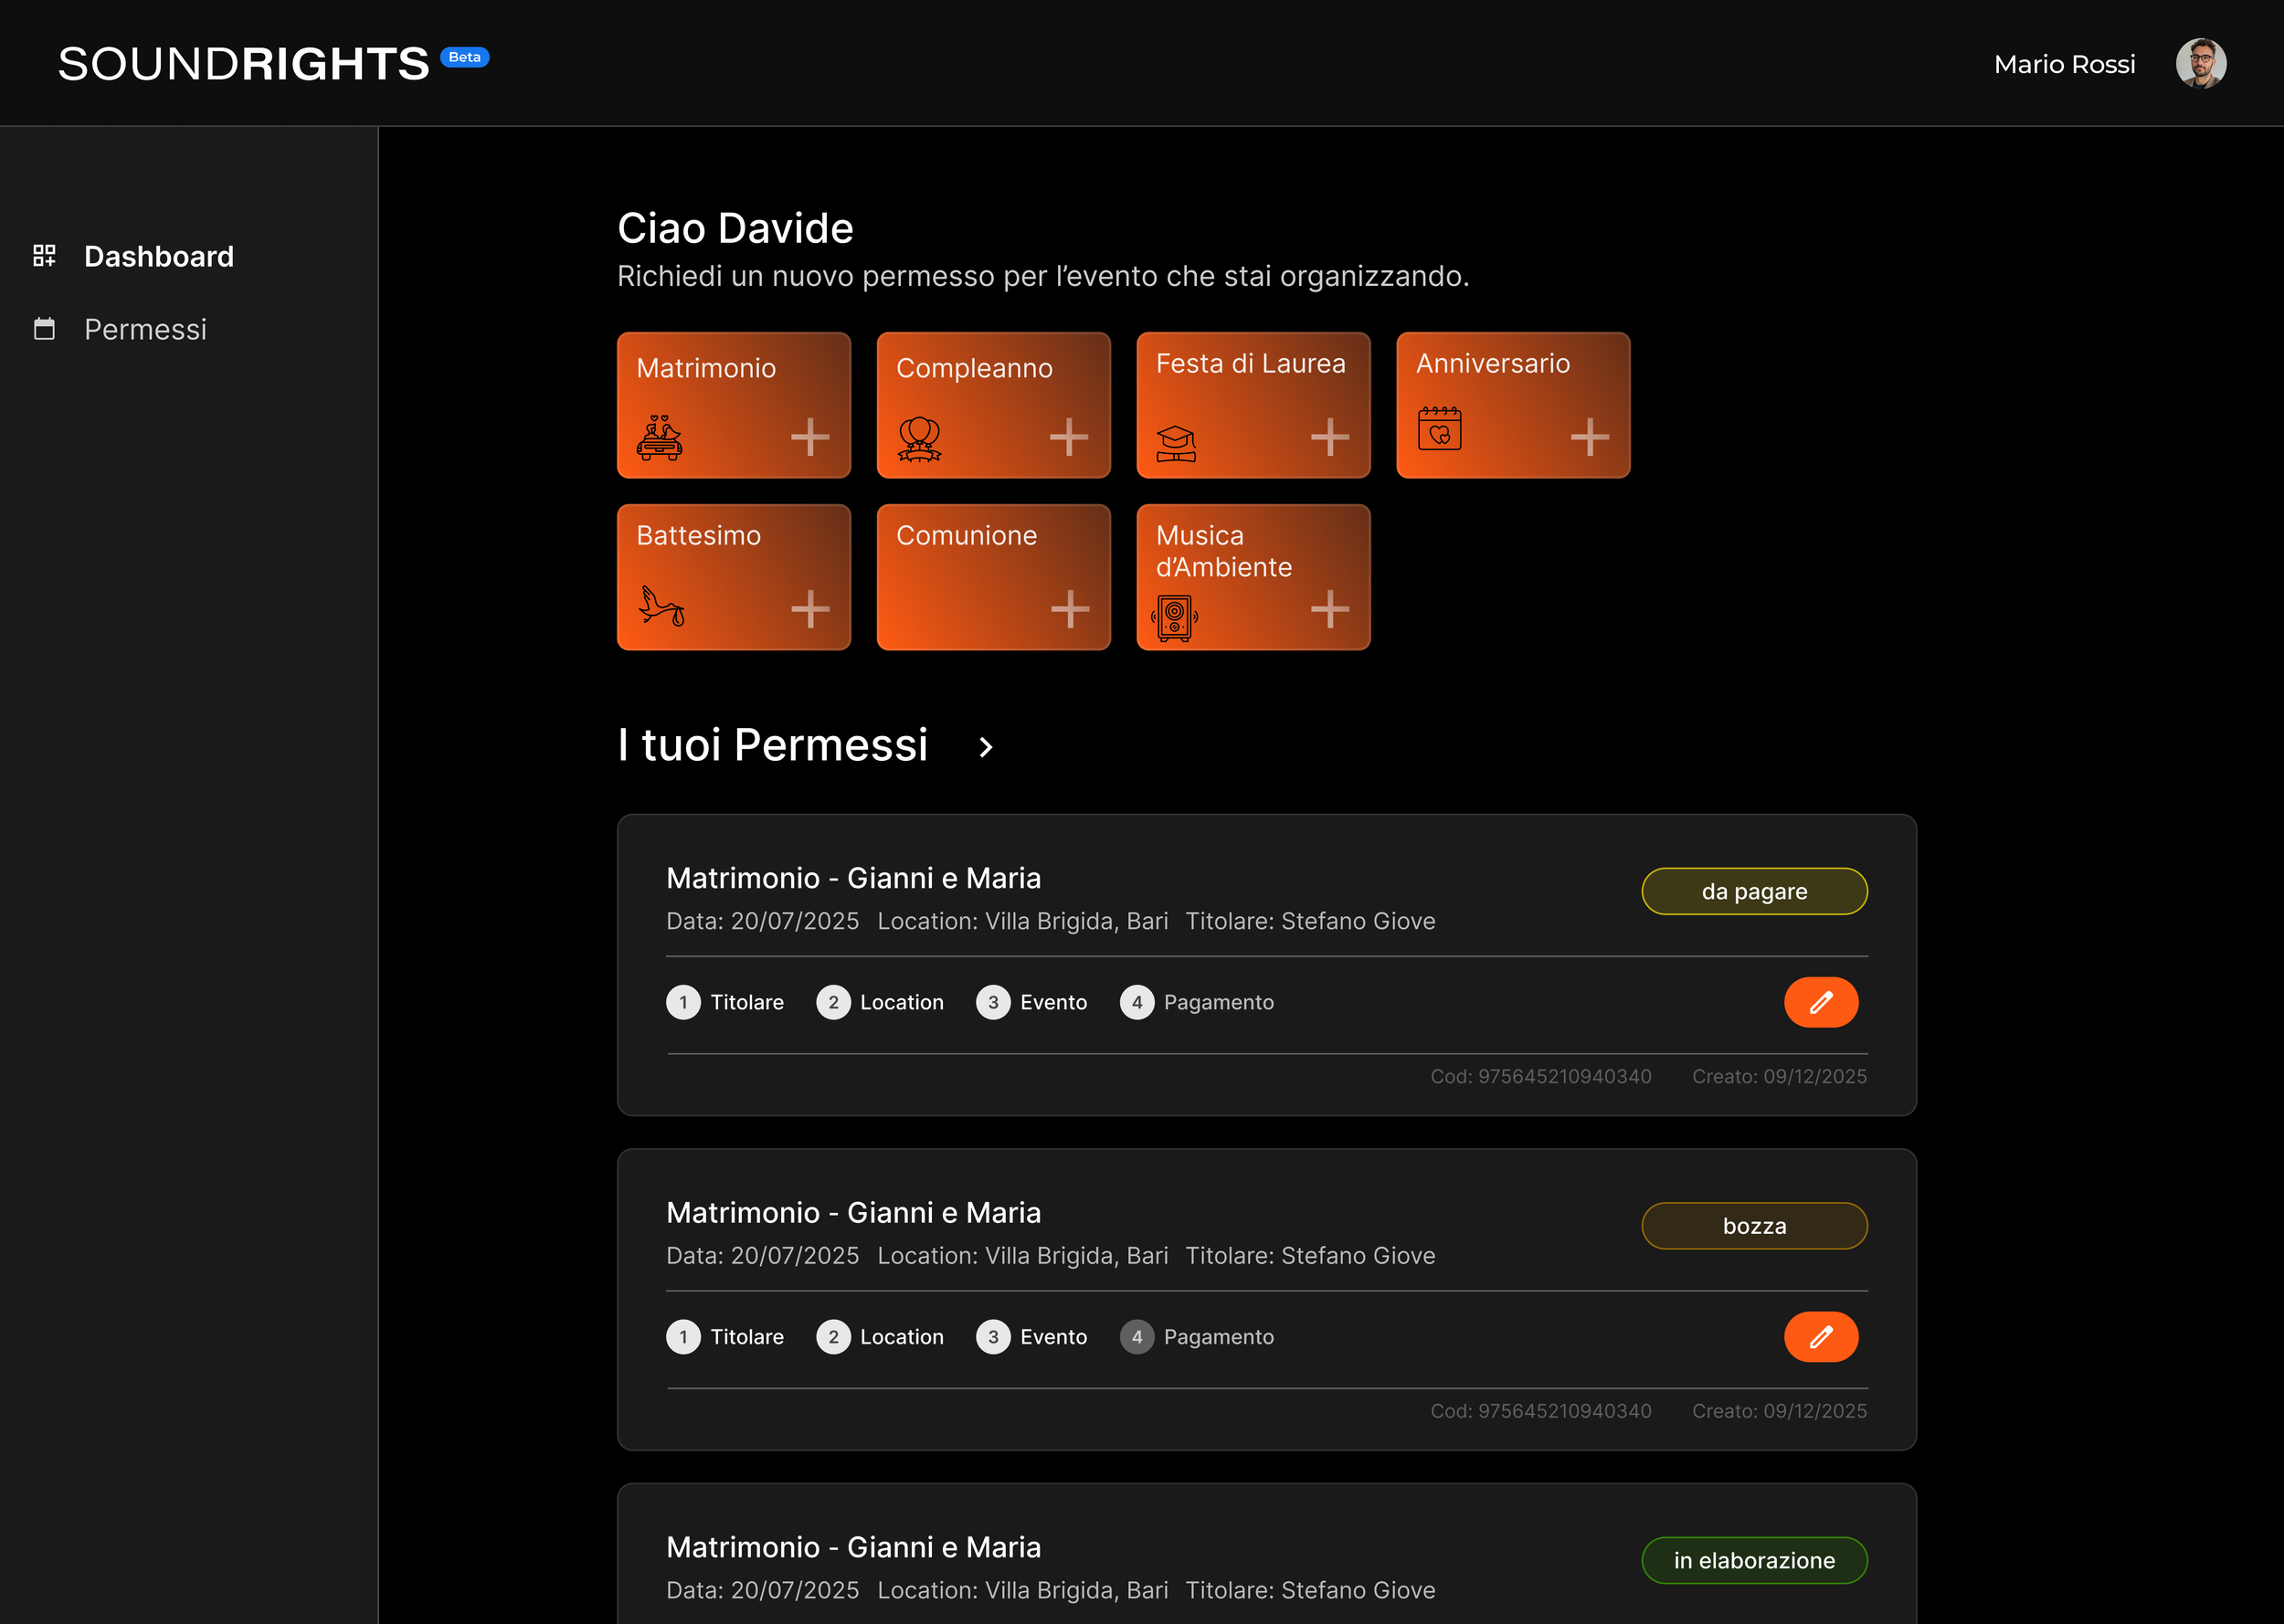Image resolution: width=2284 pixels, height=1624 pixels.
Task: Click the speaker icon on Musica d'Ambiente
Action: pos(1174,617)
